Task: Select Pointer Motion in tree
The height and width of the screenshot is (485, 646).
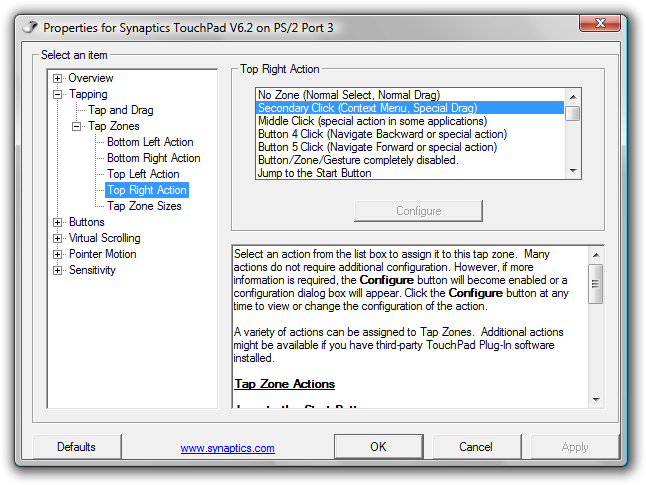Action: click(103, 254)
